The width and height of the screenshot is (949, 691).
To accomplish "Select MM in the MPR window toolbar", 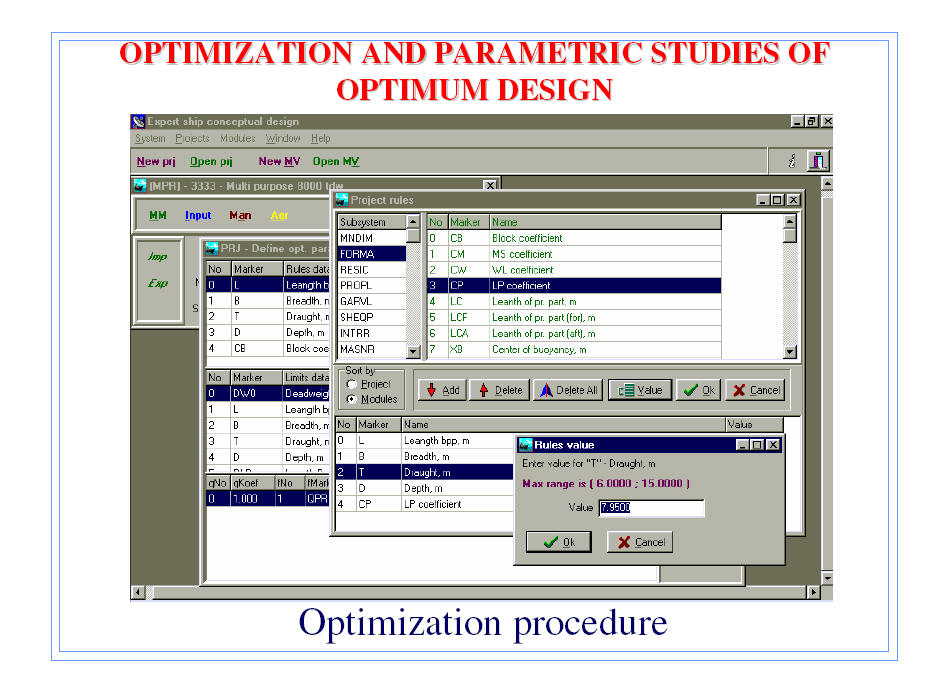I will (158, 215).
